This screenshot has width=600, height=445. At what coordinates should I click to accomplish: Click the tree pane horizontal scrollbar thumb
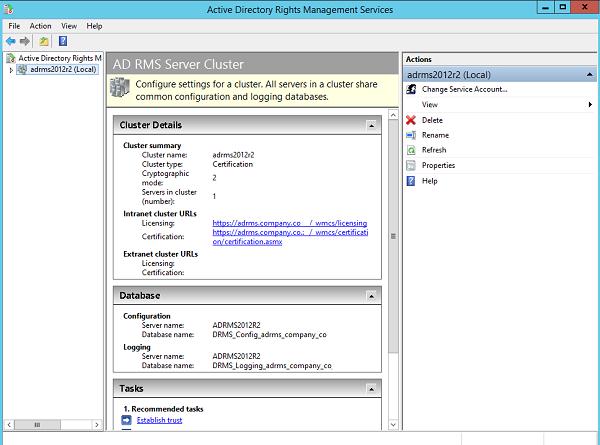[x=37, y=425]
